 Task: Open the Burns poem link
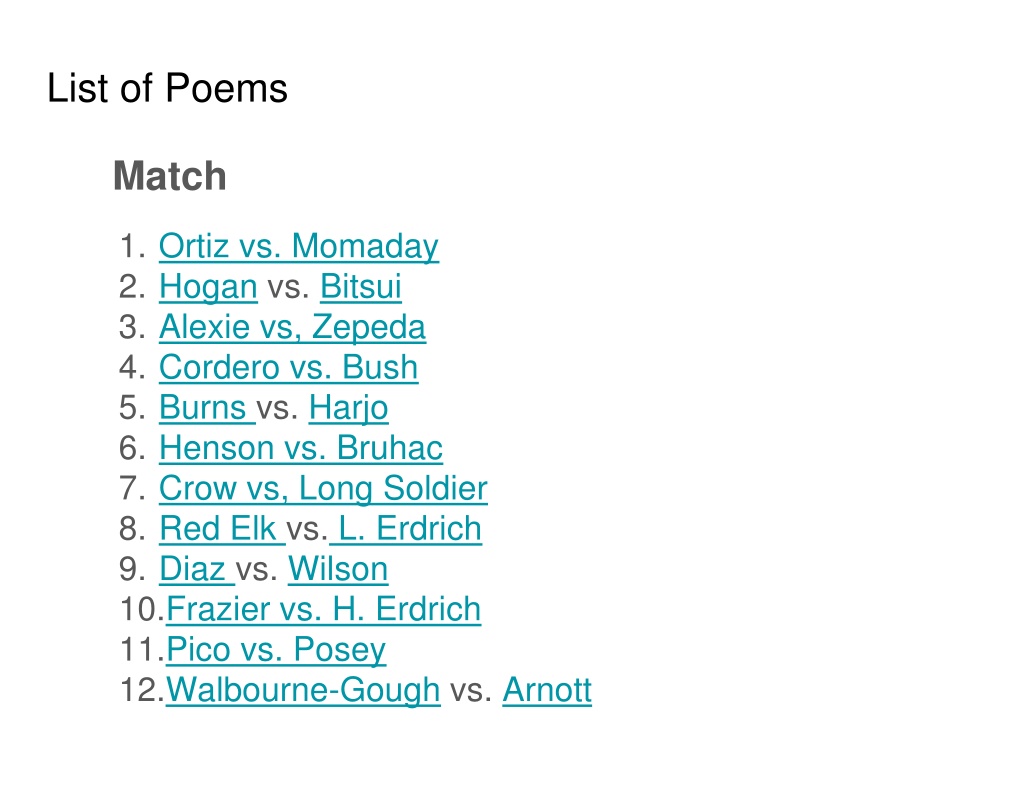click(206, 408)
